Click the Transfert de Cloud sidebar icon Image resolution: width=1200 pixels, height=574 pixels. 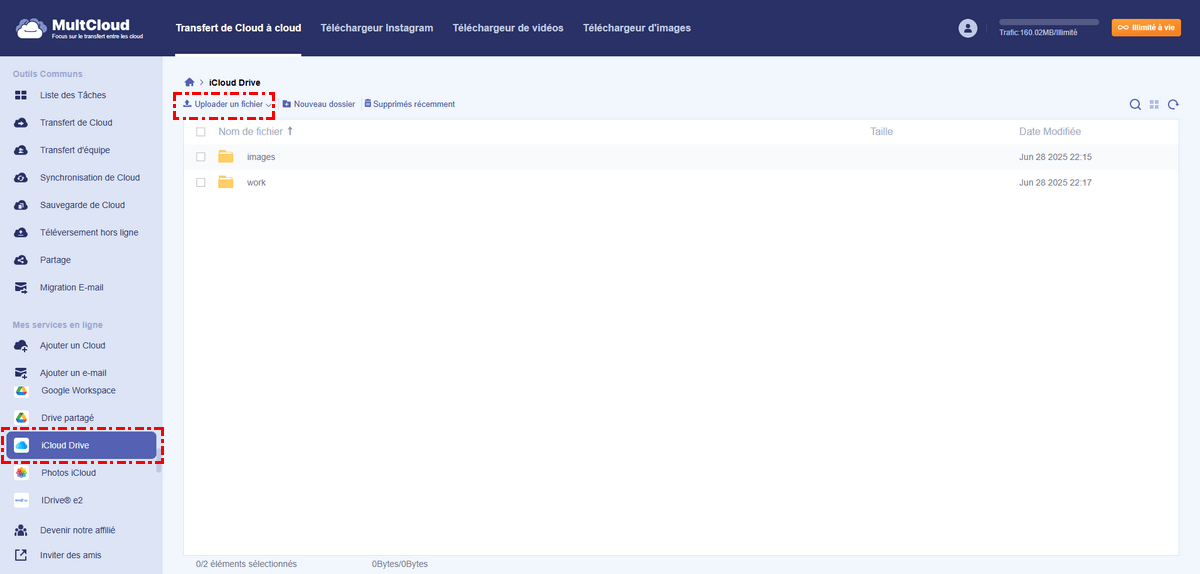point(21,123)
